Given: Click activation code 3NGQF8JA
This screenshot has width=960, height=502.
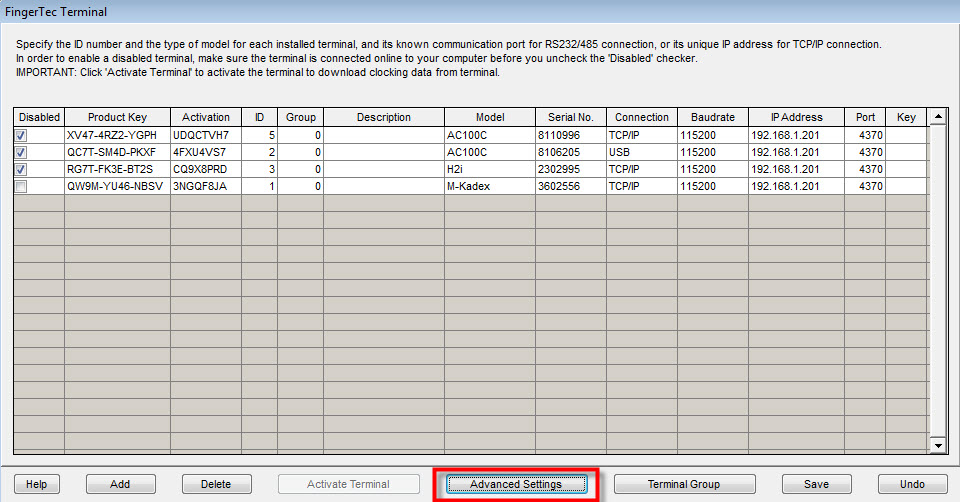Looking at the screenshot, I should [x=206, y=187].
